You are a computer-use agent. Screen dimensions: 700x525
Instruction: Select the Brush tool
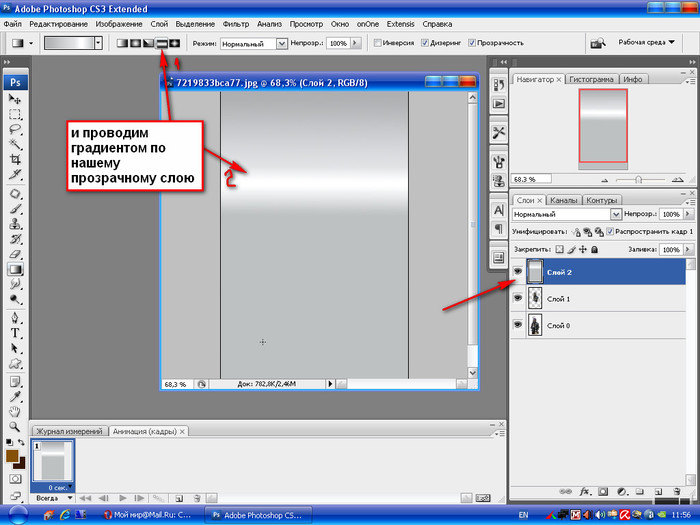tap(15, 209)
